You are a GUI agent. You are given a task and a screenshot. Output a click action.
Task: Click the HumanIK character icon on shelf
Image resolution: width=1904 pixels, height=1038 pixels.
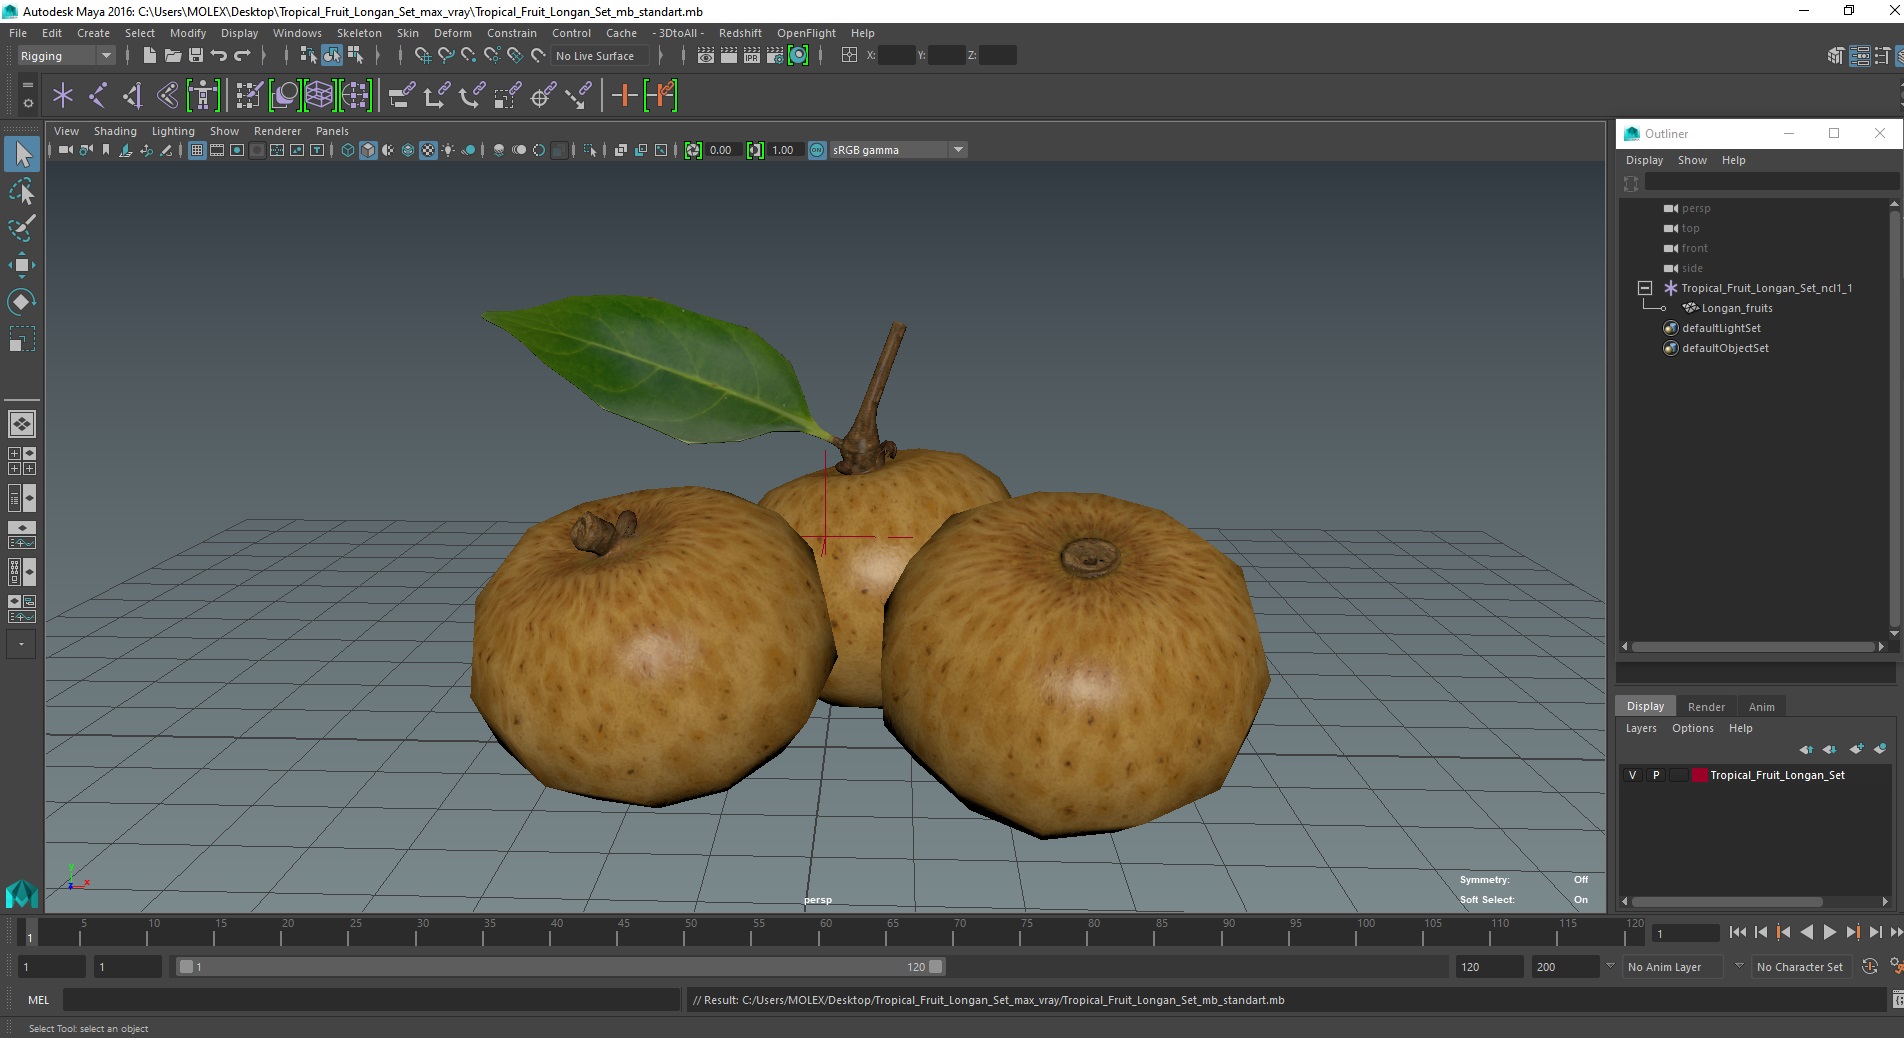click(203, 96)
